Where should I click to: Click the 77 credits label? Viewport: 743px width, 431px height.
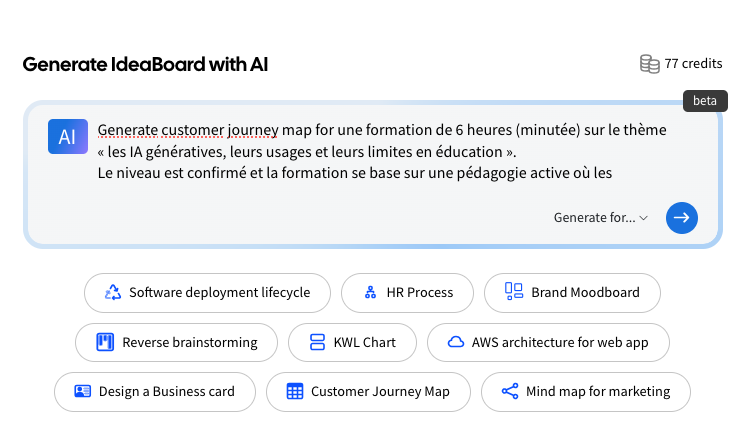[x=693, y=64]
